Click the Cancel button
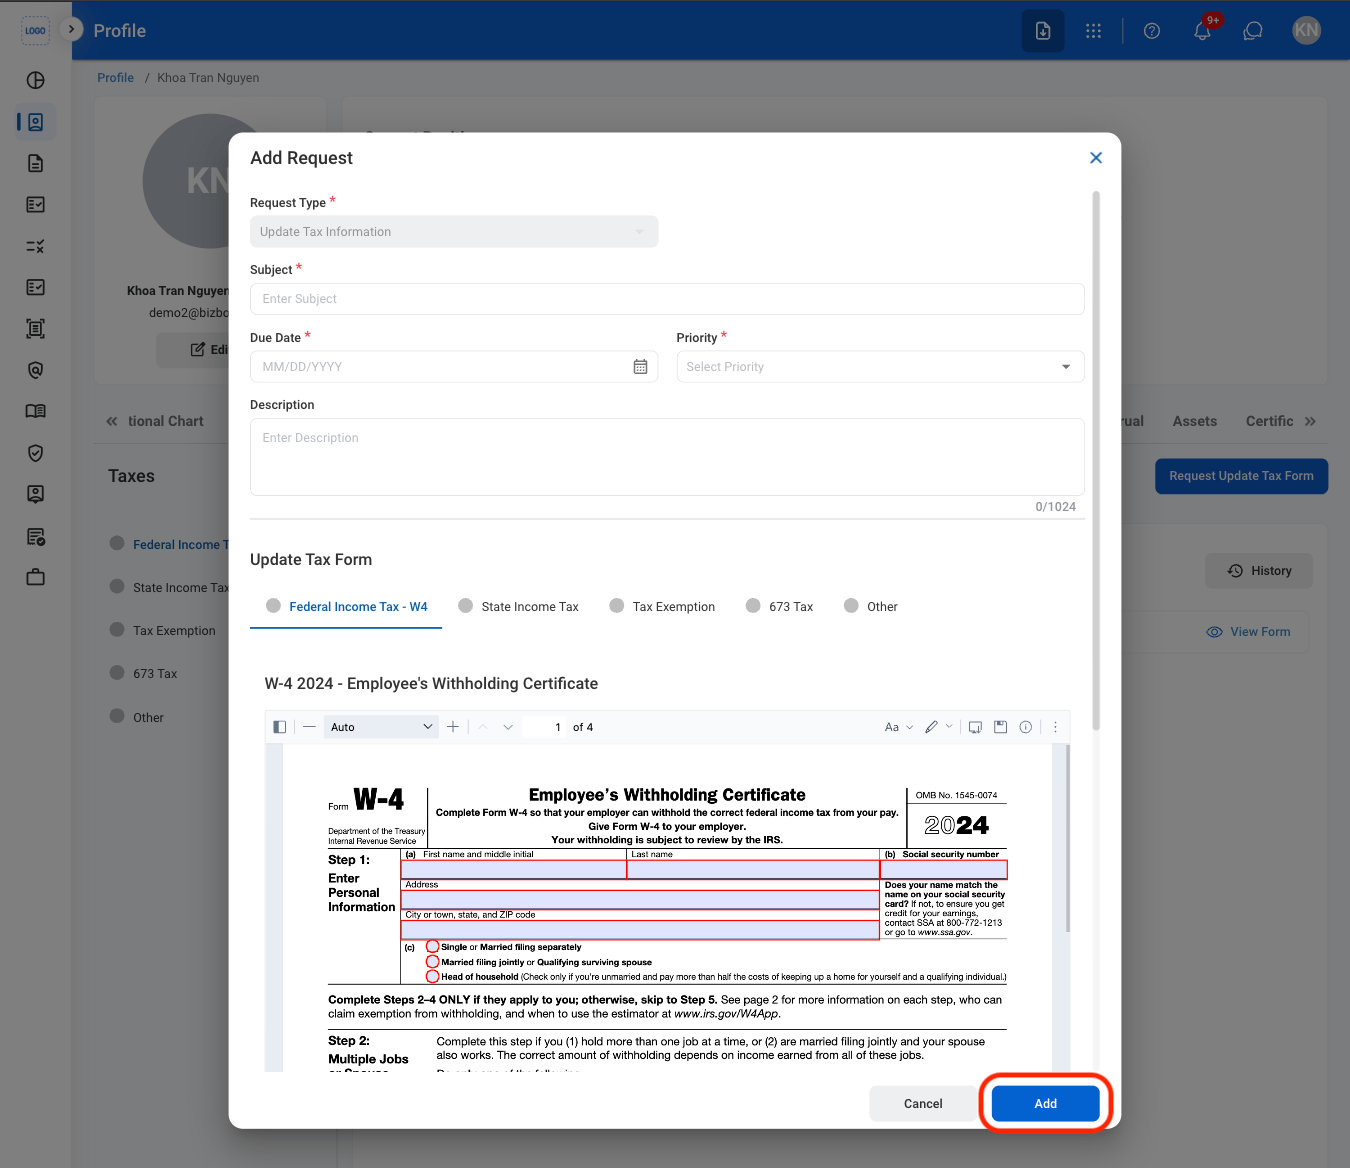 (923, 1103)
